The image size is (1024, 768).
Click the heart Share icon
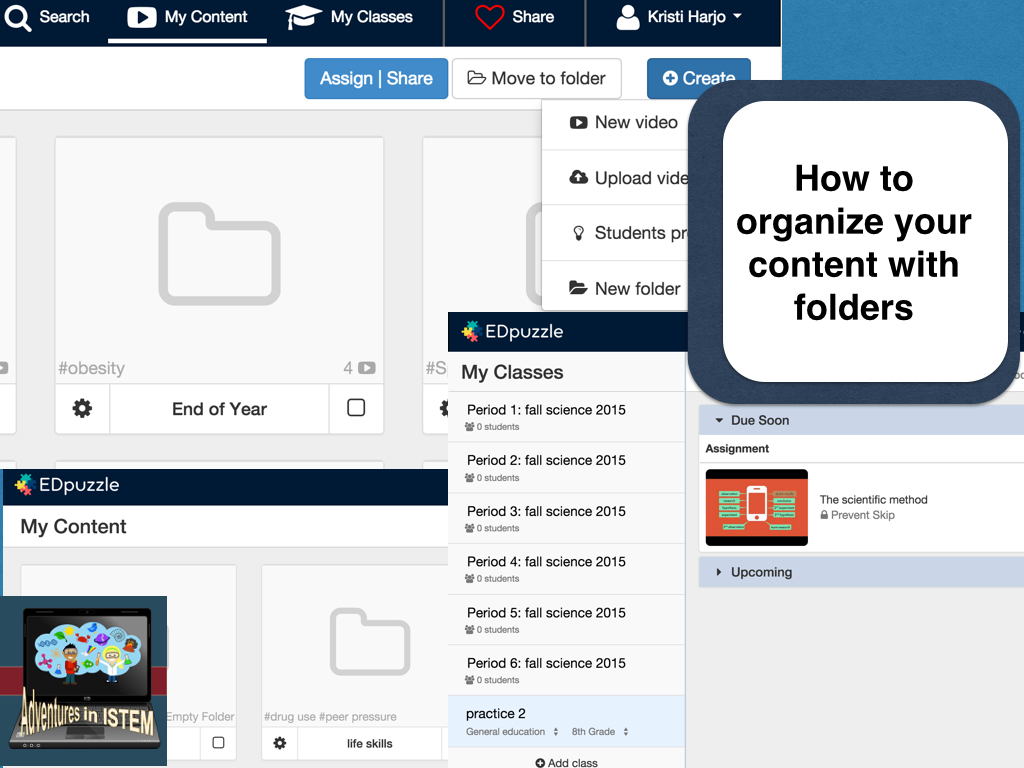(489, 17)
